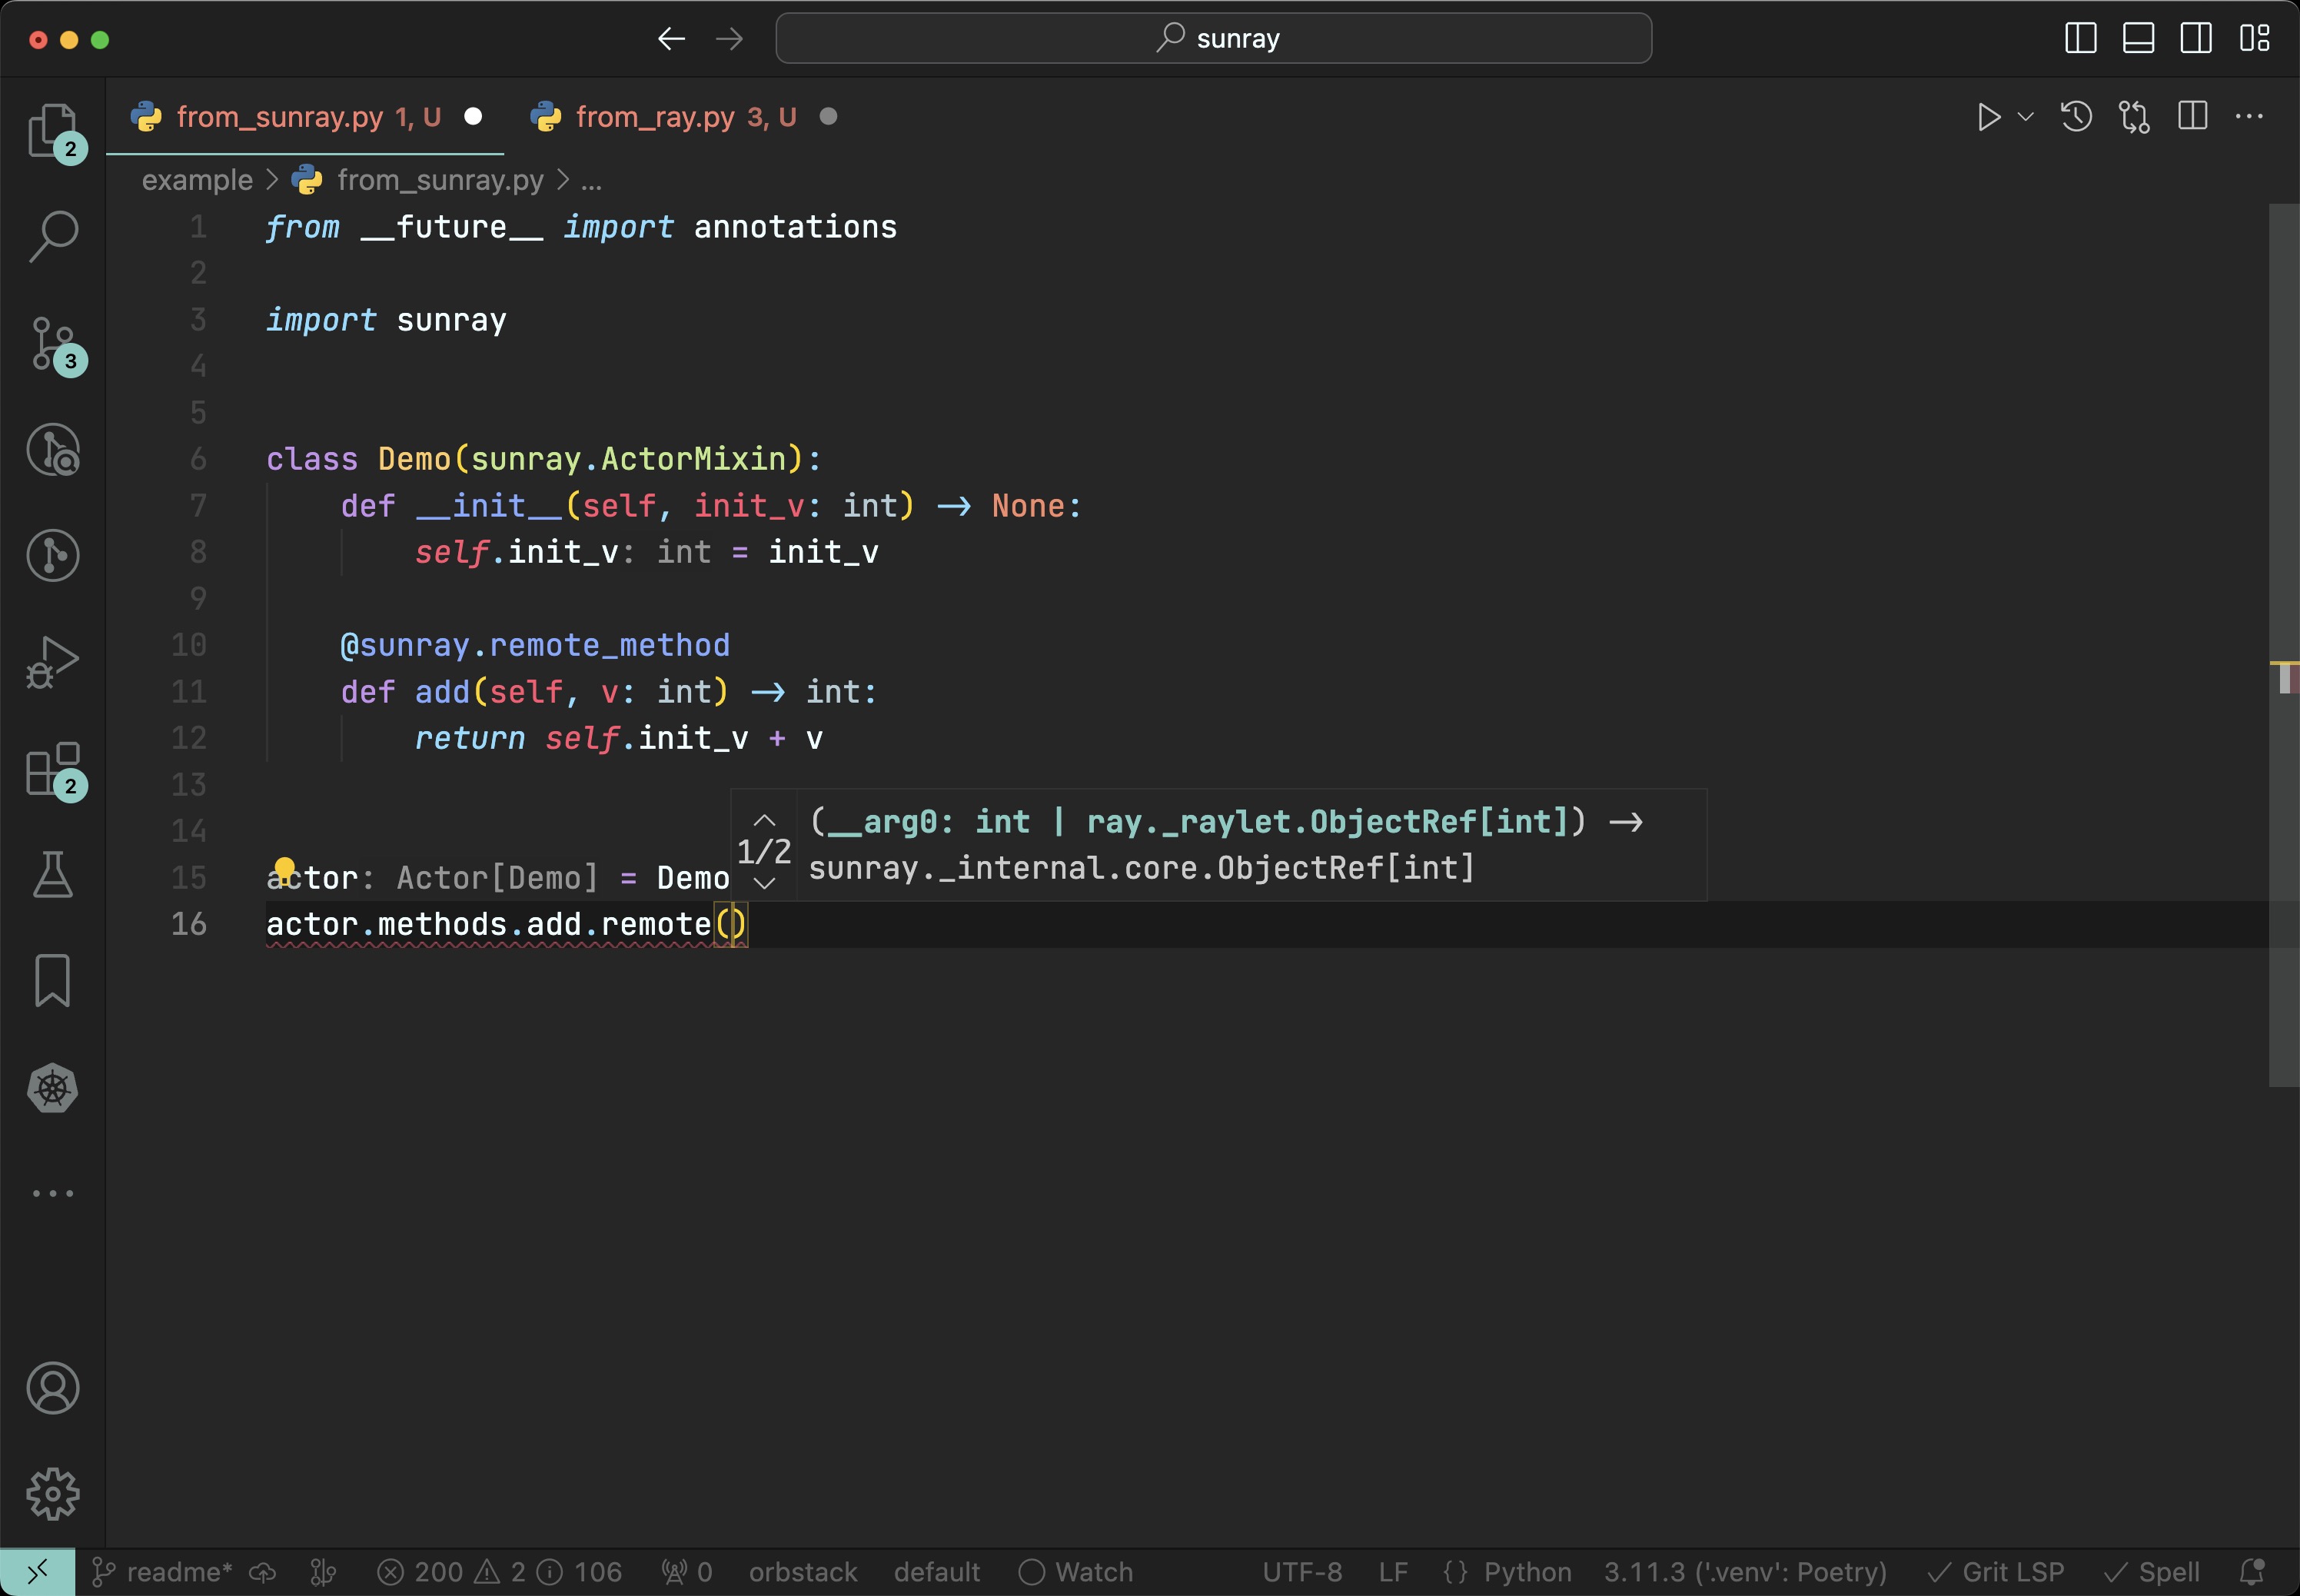2300x1596 pixels.
Task: Toggle the primary side bar layout
Action: click(x=2080, y=39)
